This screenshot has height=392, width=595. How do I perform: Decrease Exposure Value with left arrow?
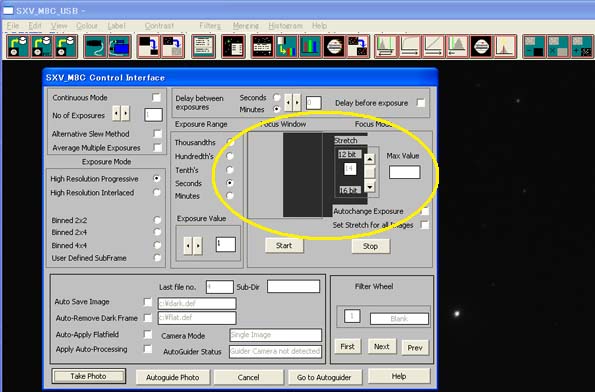tap(188, 246)
